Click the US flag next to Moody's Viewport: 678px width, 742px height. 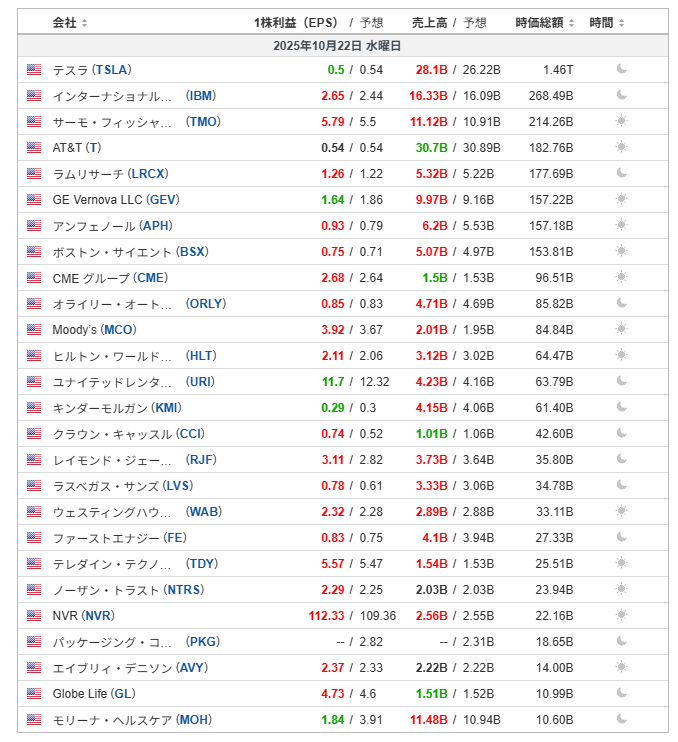coord(34,330)
